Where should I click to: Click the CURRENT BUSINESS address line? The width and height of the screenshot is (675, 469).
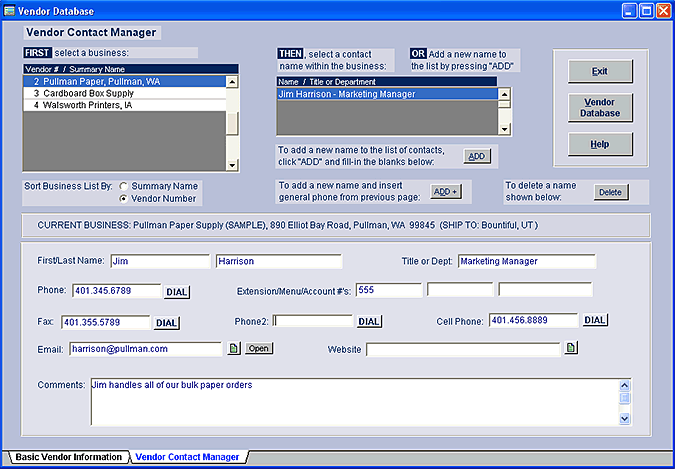click(288, 225)
